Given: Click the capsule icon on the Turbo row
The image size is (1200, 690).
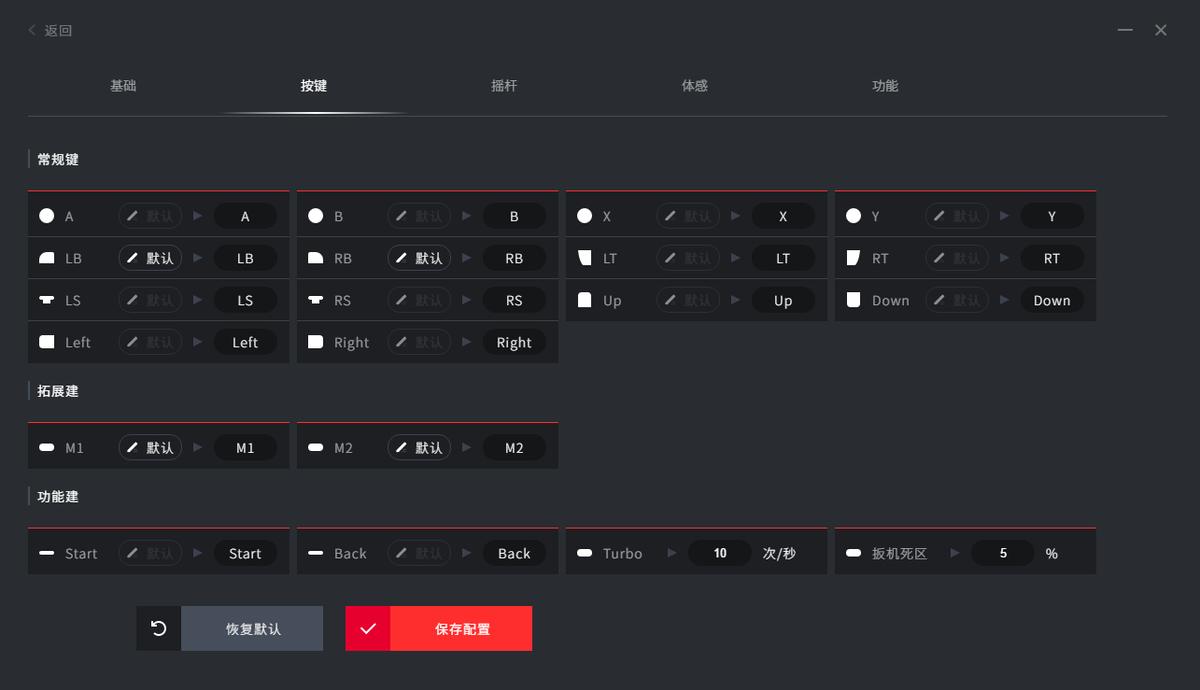Looking at the screenshot, I should pos(585,552).
